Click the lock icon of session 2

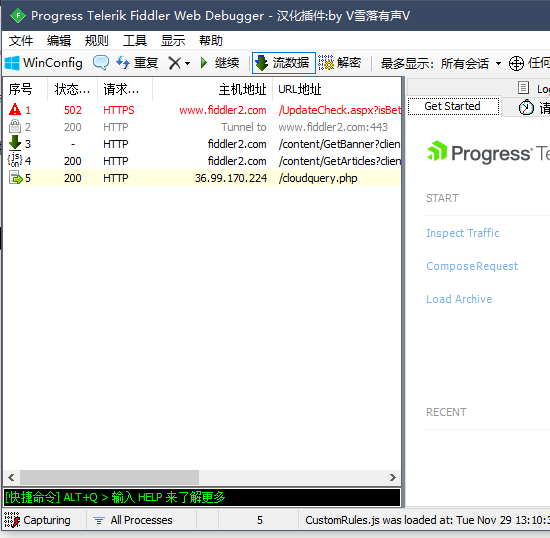[15, 127]
